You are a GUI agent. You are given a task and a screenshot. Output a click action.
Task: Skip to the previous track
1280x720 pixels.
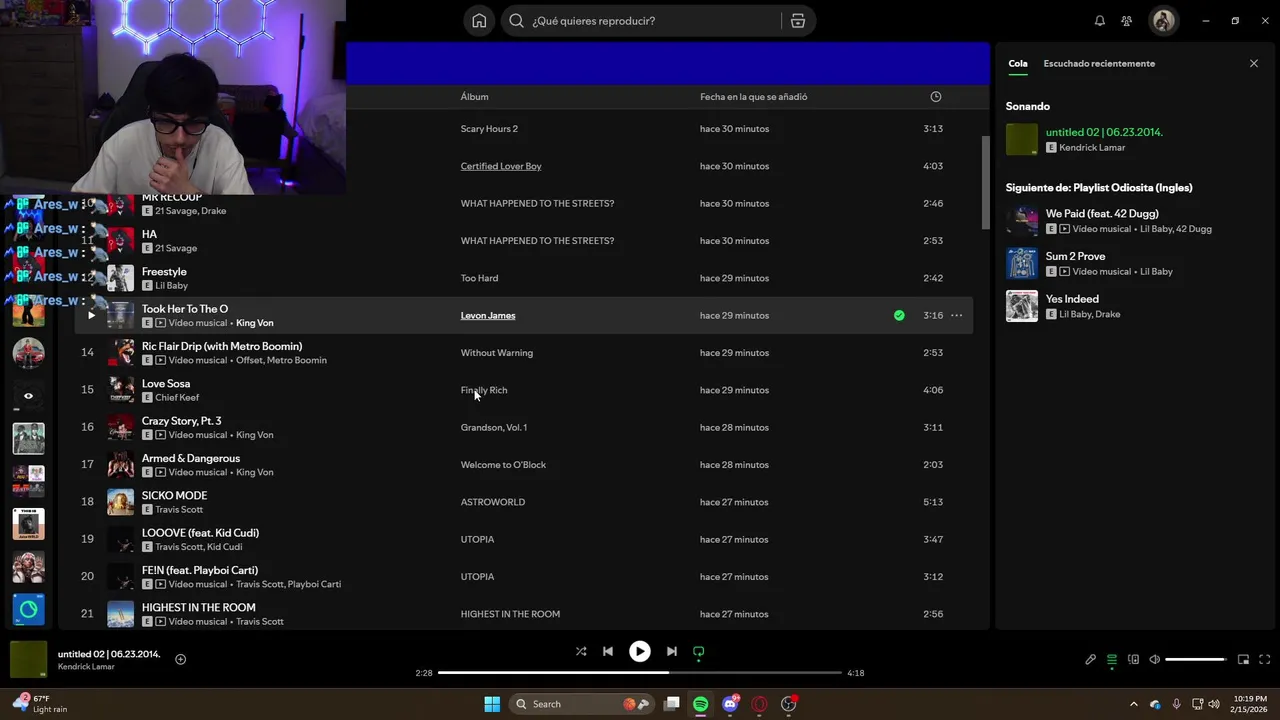pos(608,651)
